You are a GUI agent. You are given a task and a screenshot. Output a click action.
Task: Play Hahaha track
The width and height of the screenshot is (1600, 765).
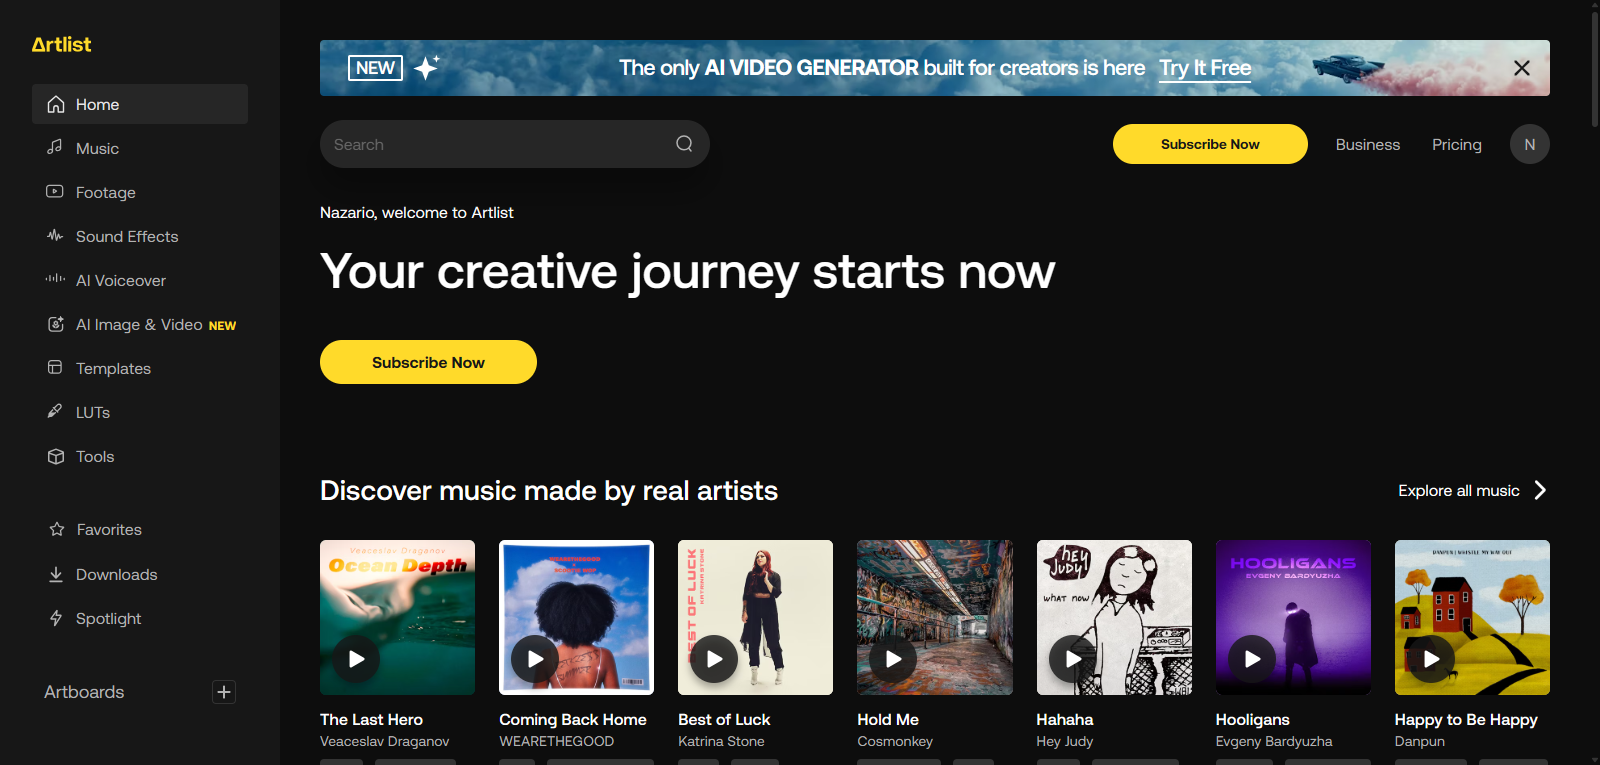(1073, 659)
